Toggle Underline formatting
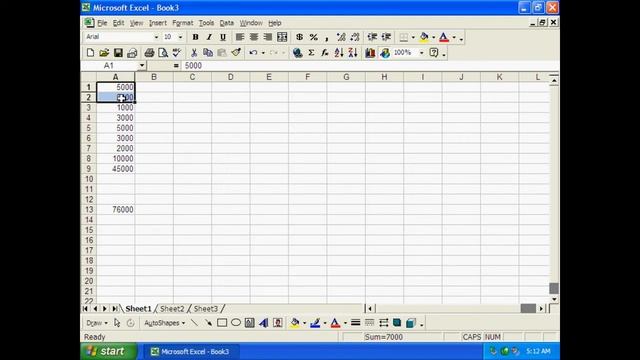640x360 pixels. point(223,37)
